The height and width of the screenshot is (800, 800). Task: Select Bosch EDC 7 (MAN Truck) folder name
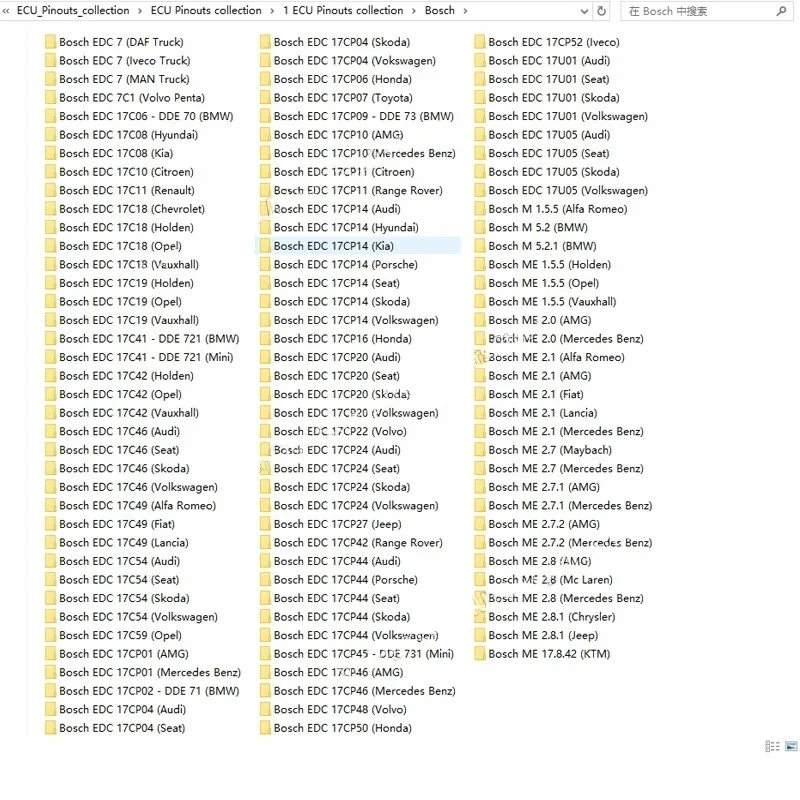tap(124, 79)
